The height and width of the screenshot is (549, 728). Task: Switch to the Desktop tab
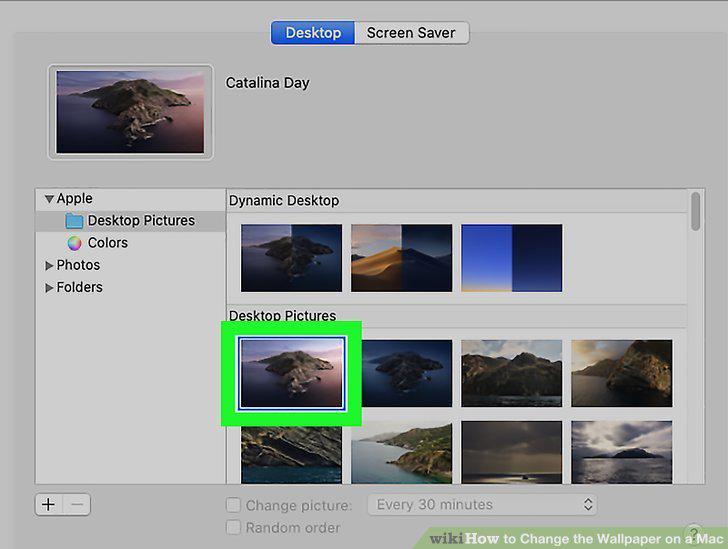coord(313,33)
